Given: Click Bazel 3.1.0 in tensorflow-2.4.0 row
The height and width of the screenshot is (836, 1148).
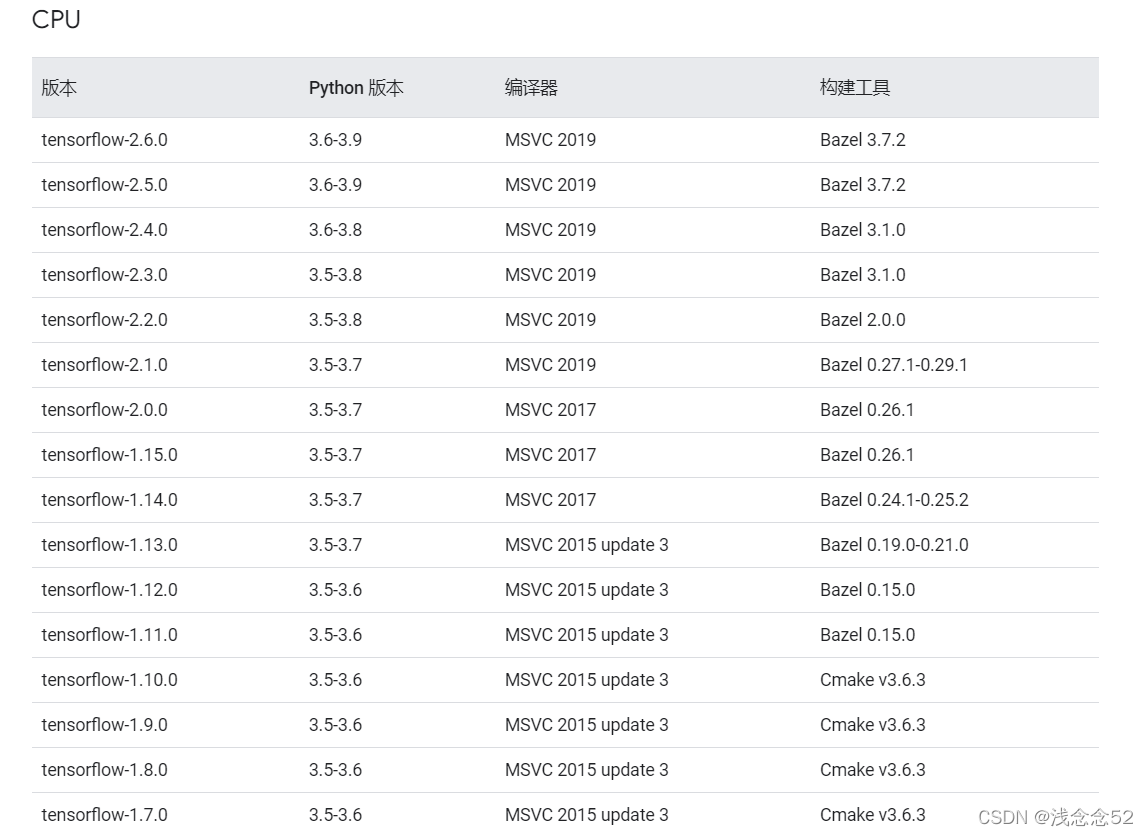Looking at the screenshot, I should tap(862, 230).
